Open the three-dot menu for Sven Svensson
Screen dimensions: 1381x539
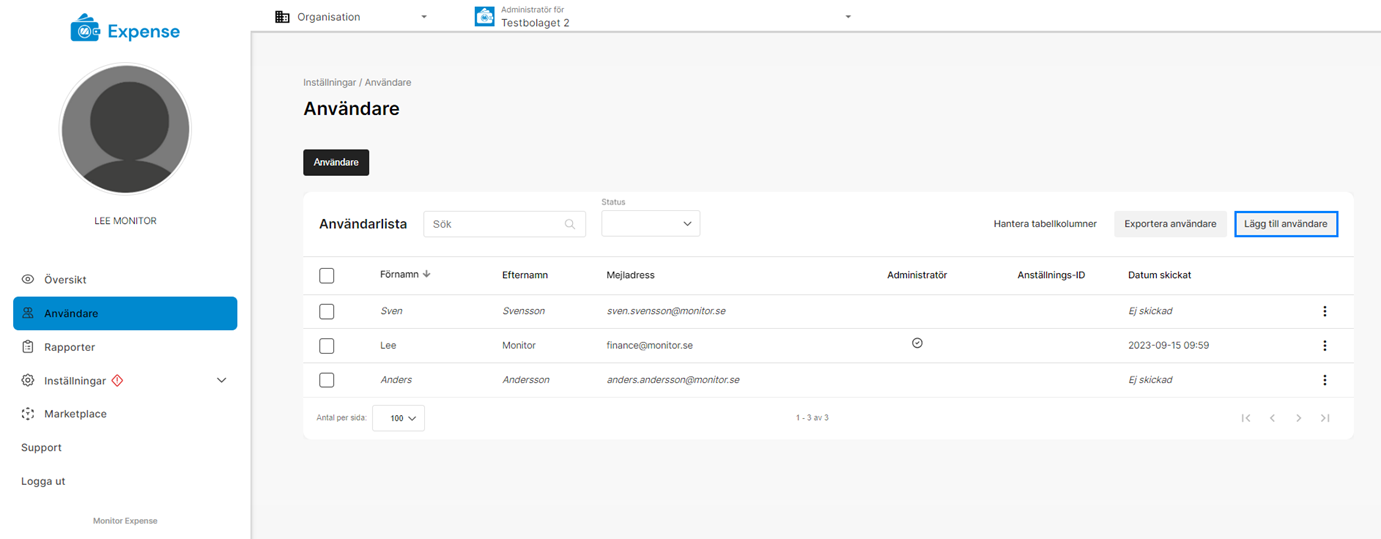(x=1324, y=311)
